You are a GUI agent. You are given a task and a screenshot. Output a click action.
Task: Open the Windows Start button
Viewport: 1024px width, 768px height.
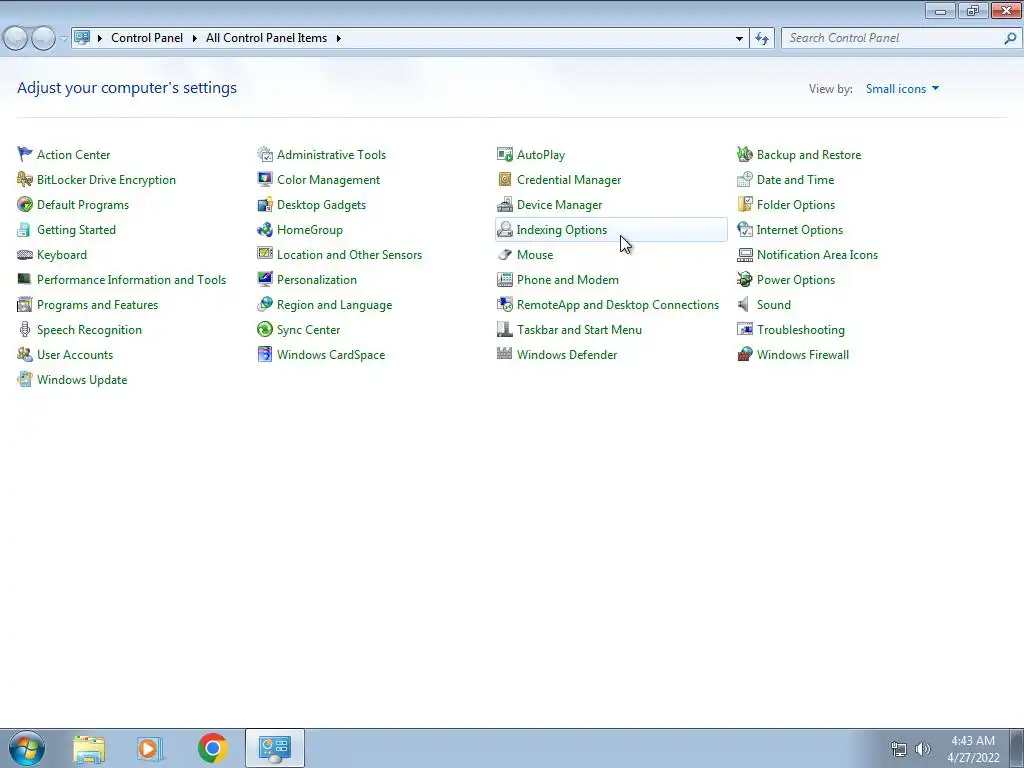coord(27,748)
